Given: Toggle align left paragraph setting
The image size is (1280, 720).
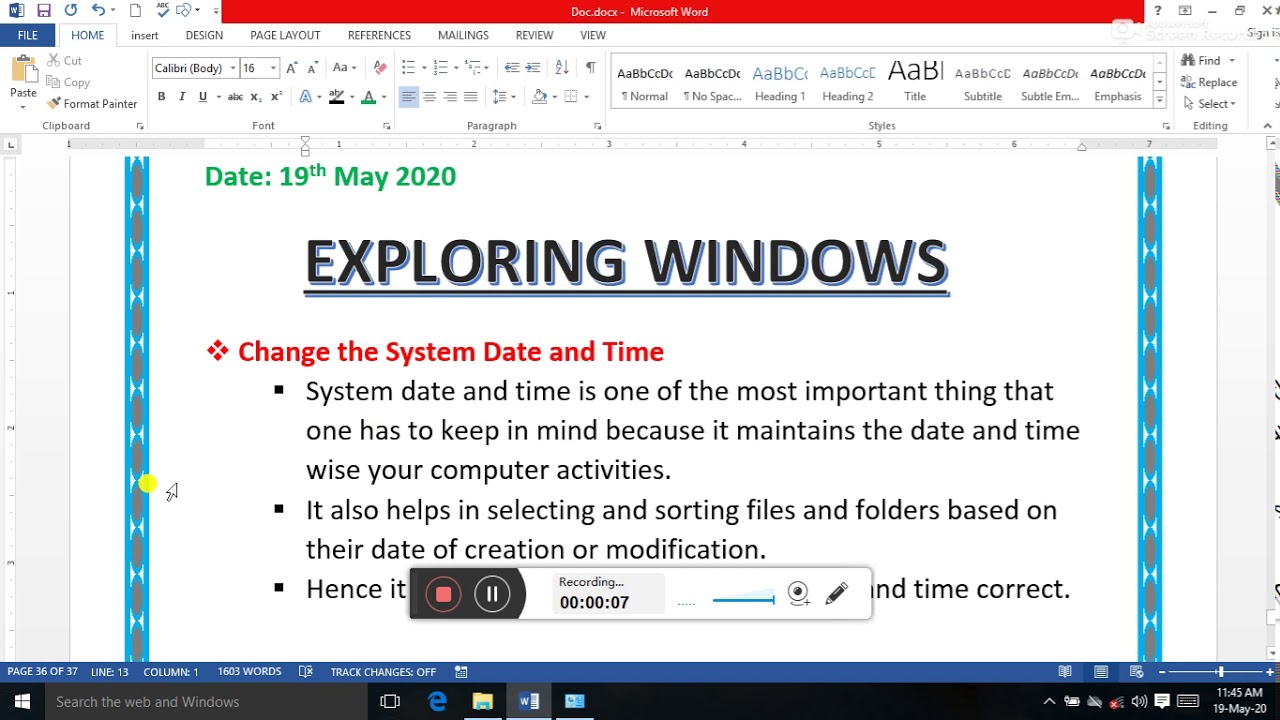Looking at the screenshot, I should pos(408,97).
